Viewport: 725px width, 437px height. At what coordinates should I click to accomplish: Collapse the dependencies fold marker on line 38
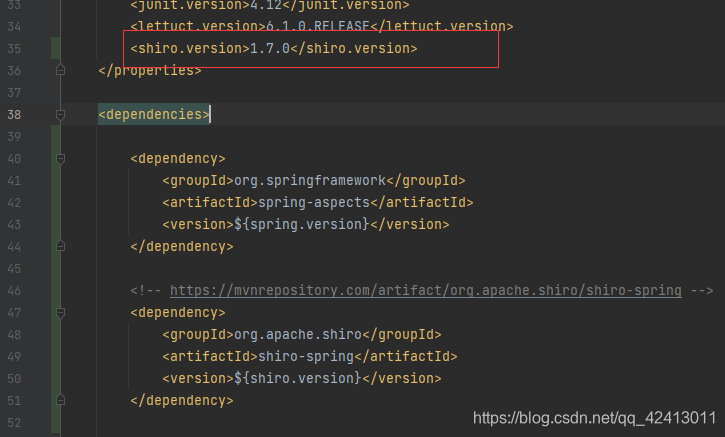tap(60, 114)
